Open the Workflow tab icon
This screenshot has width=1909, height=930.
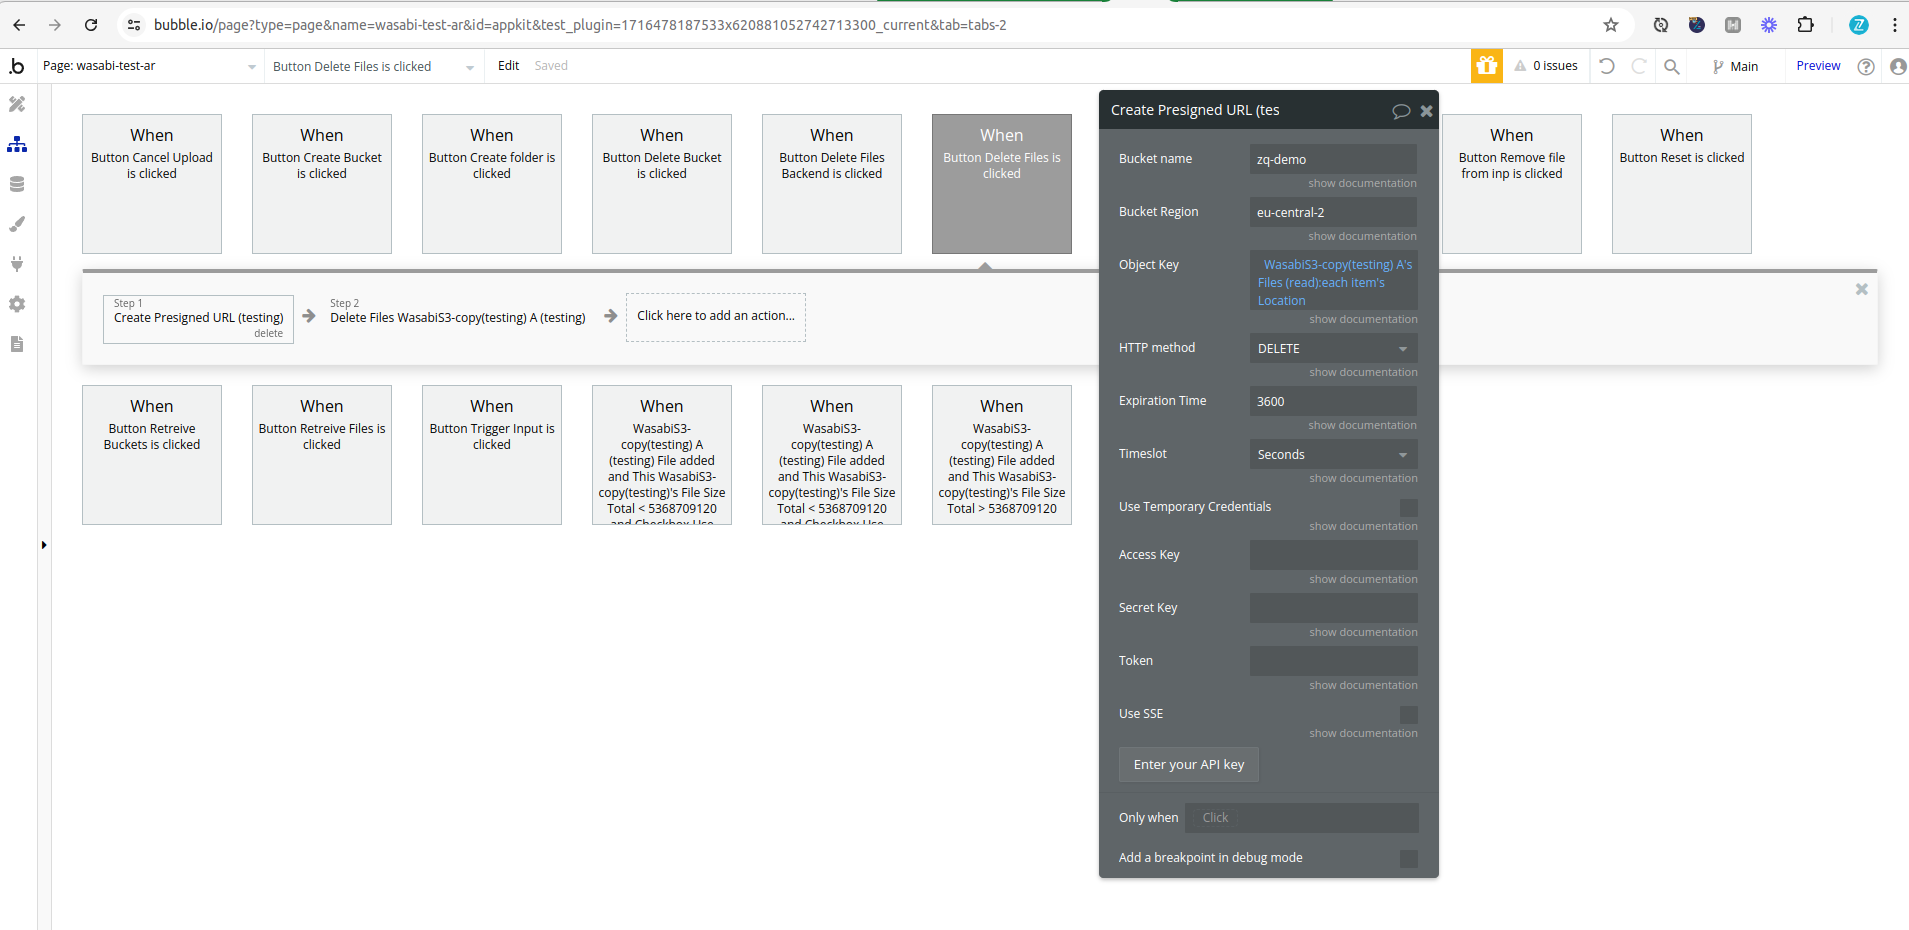17,144
